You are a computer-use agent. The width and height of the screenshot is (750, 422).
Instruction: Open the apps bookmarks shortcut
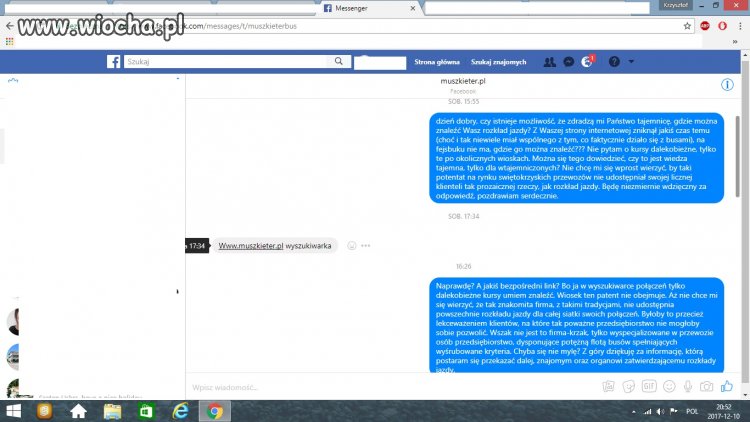[x=10, y=42]
